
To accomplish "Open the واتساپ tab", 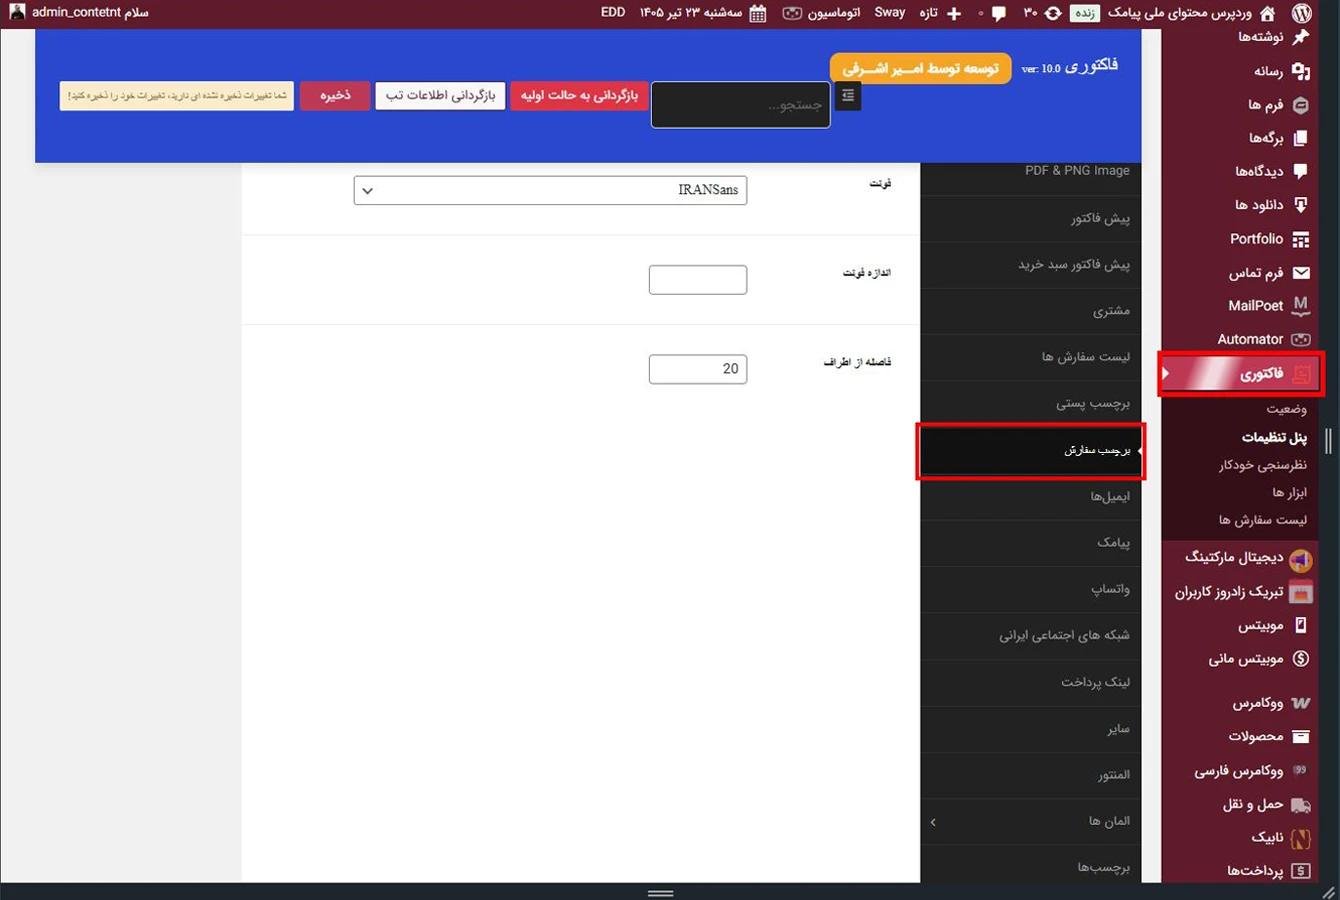I will click(1030, 589).
